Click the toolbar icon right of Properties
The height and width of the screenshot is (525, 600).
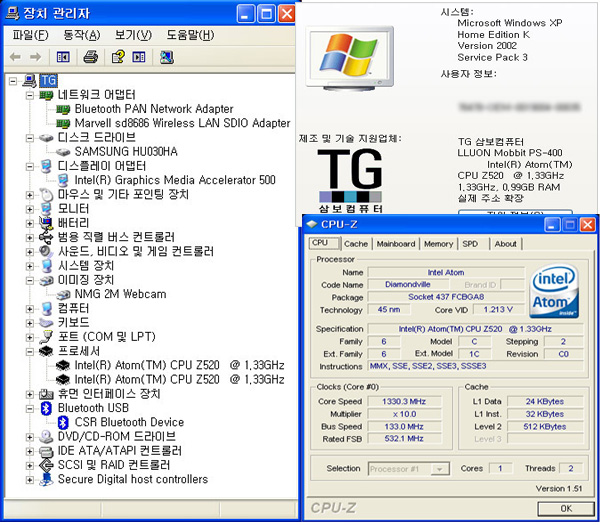[x=139, y=57]
